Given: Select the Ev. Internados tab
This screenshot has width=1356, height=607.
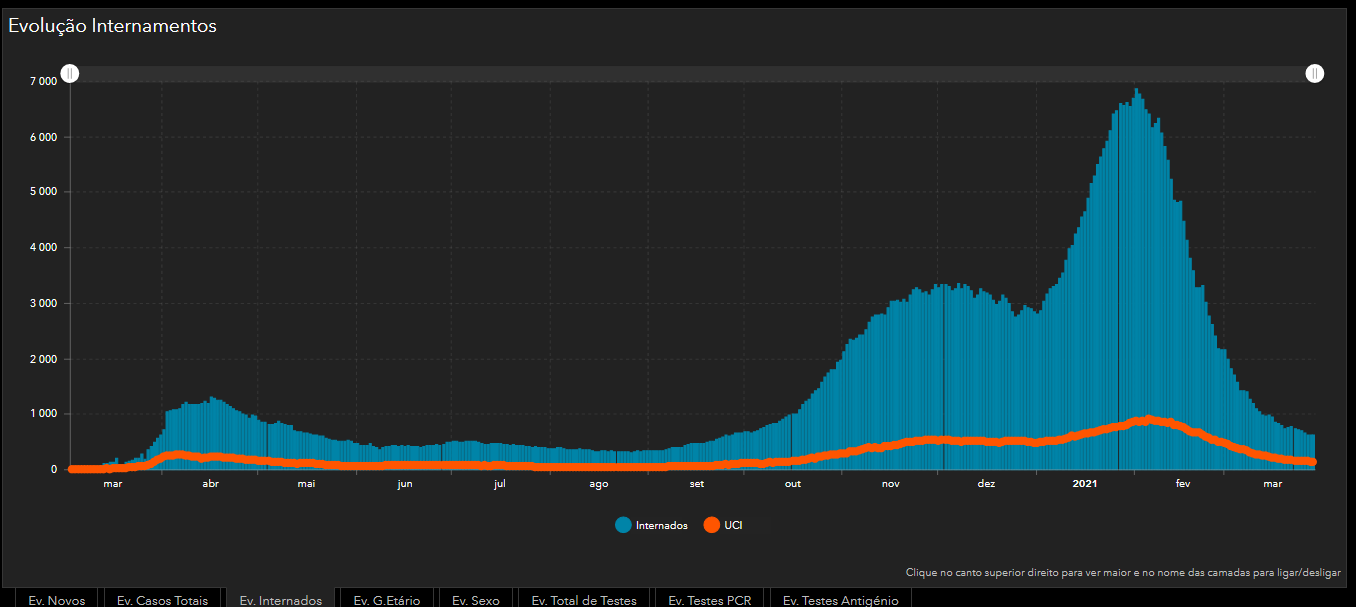Looking at the screenshot, I should (281, 599).
